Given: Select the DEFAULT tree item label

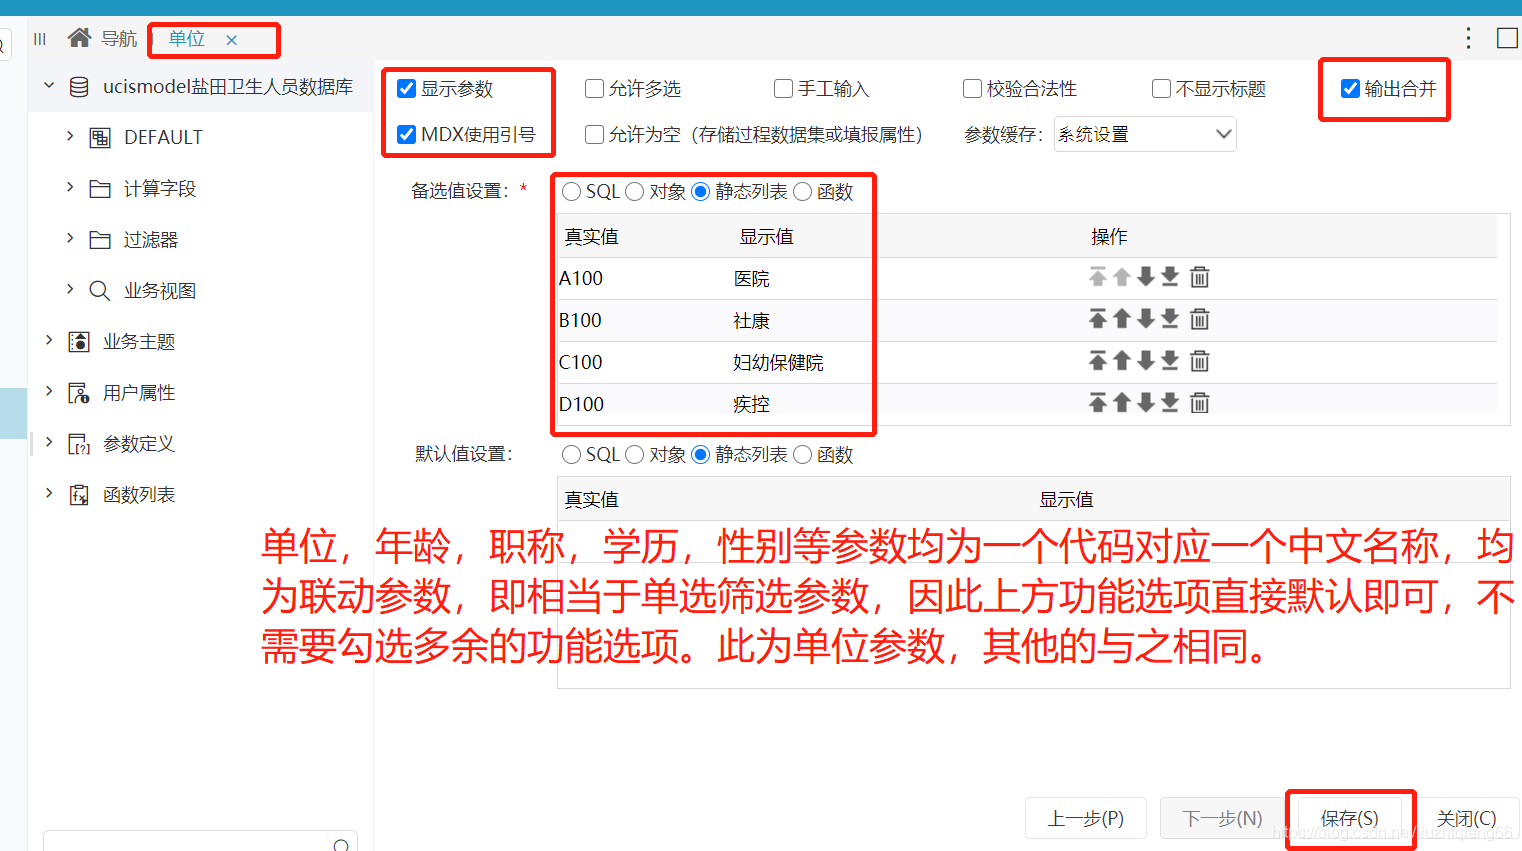Looking at the screenshot, I should click(163, 137).
